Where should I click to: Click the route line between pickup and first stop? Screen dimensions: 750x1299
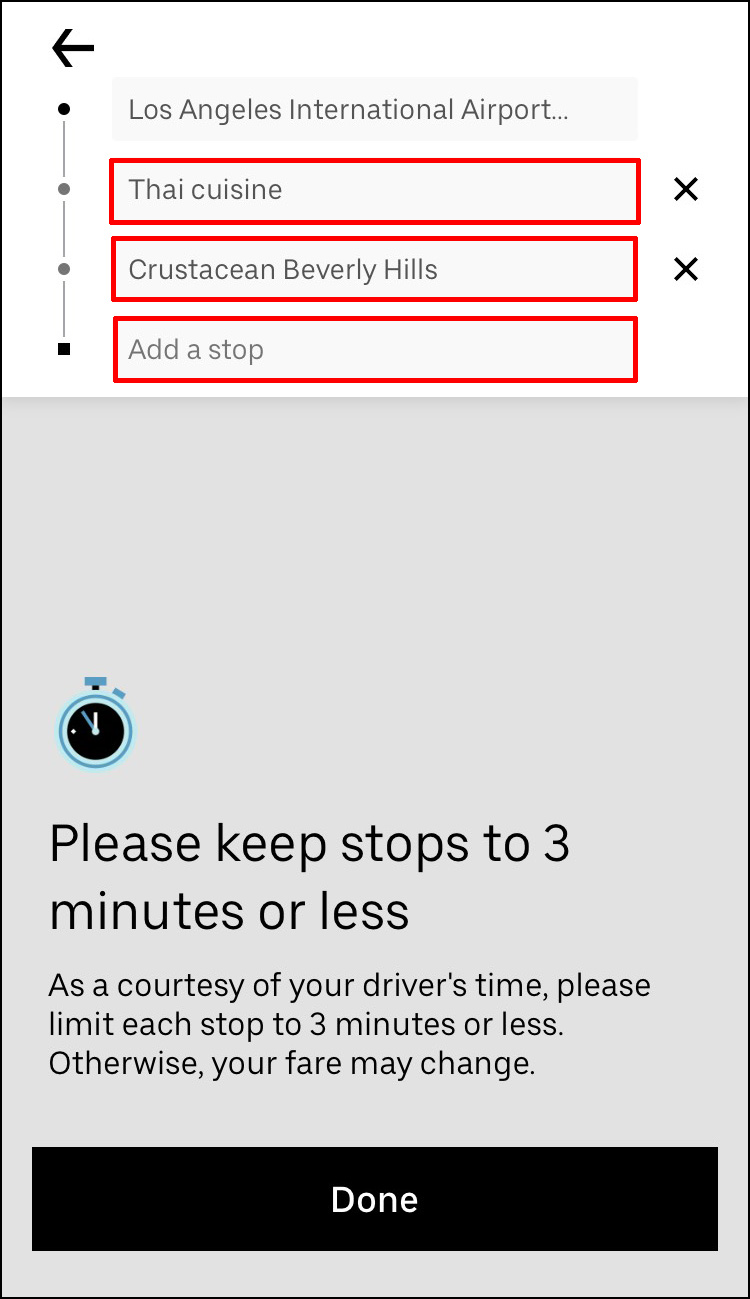pyautogui.click(x=64, y=148)
